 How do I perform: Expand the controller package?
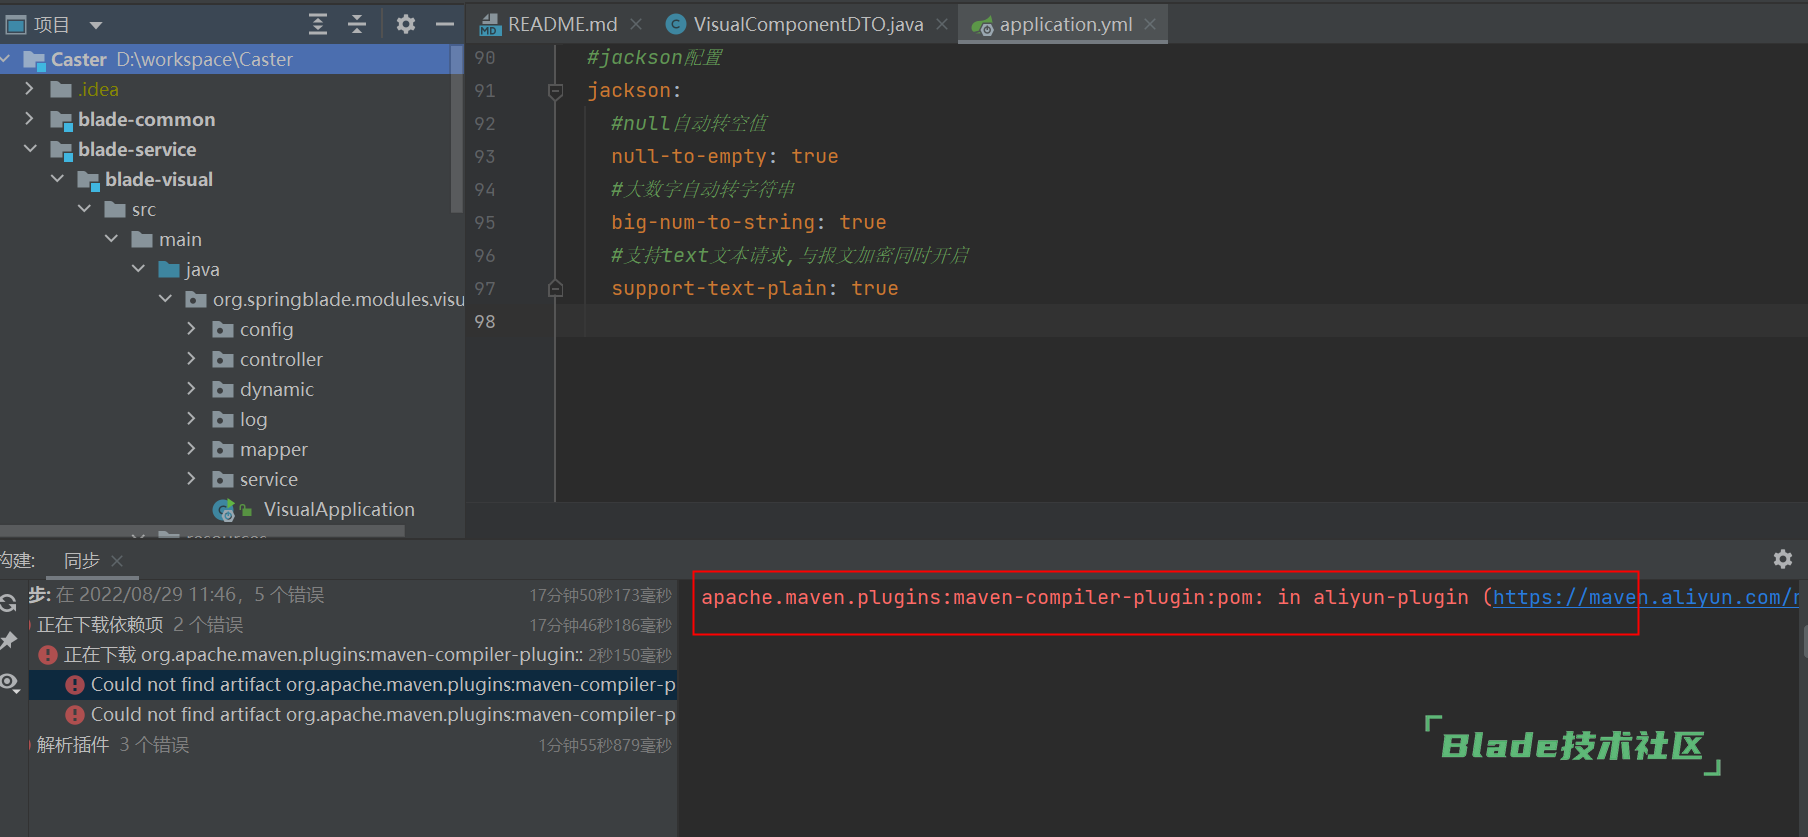coord(192,359)
